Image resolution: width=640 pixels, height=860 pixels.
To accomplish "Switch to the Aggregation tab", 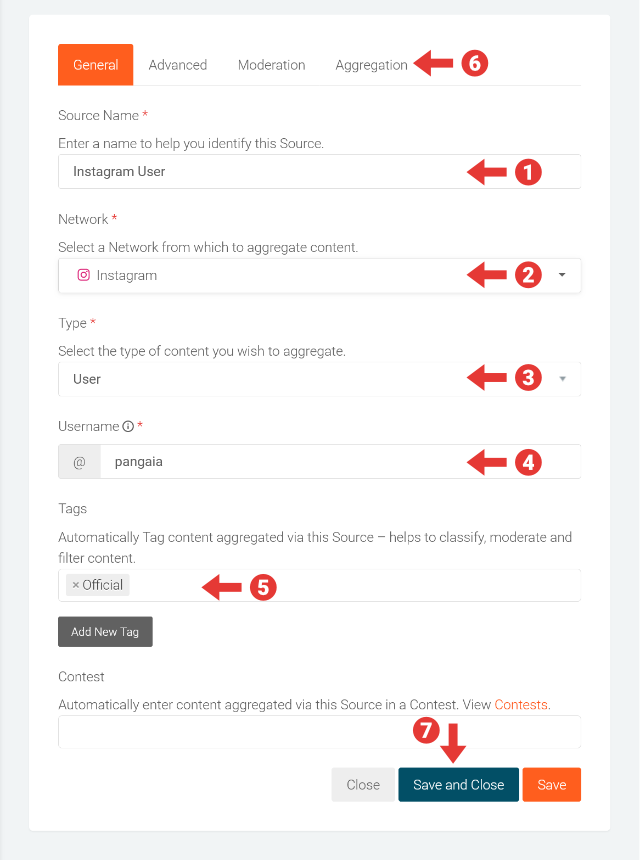I will (371, 64).
